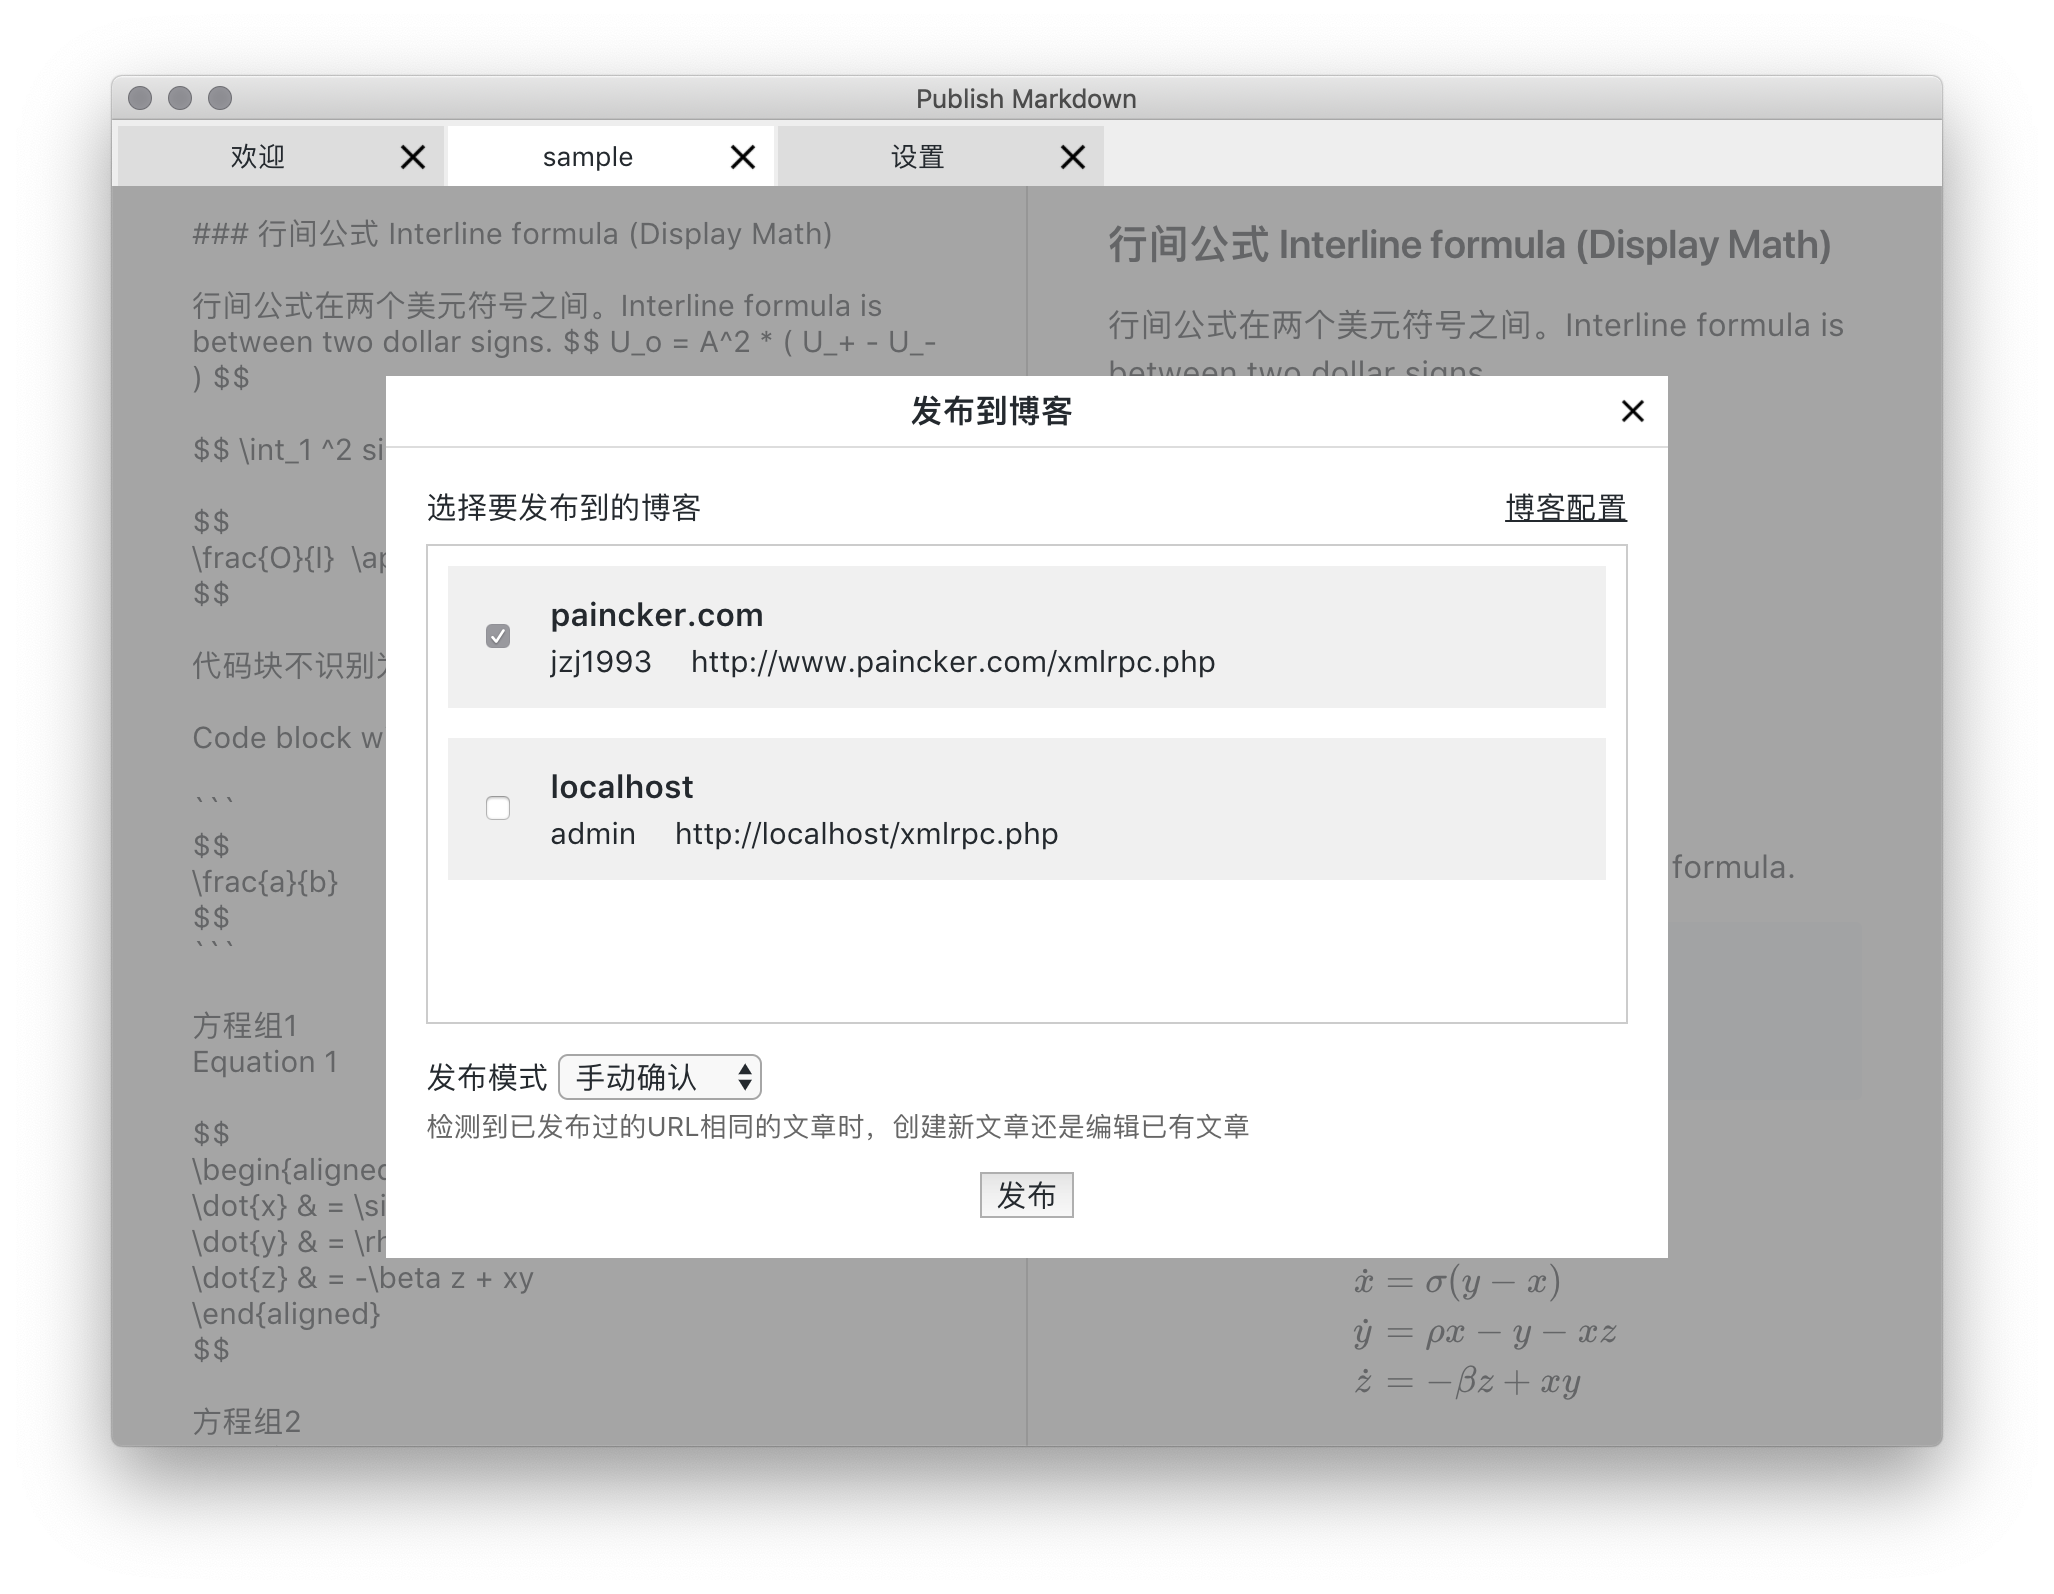Open the 博客配置 link
Viewport: 2054px width, 1594px height.
pyautogui.click(x=1565, y=508)
